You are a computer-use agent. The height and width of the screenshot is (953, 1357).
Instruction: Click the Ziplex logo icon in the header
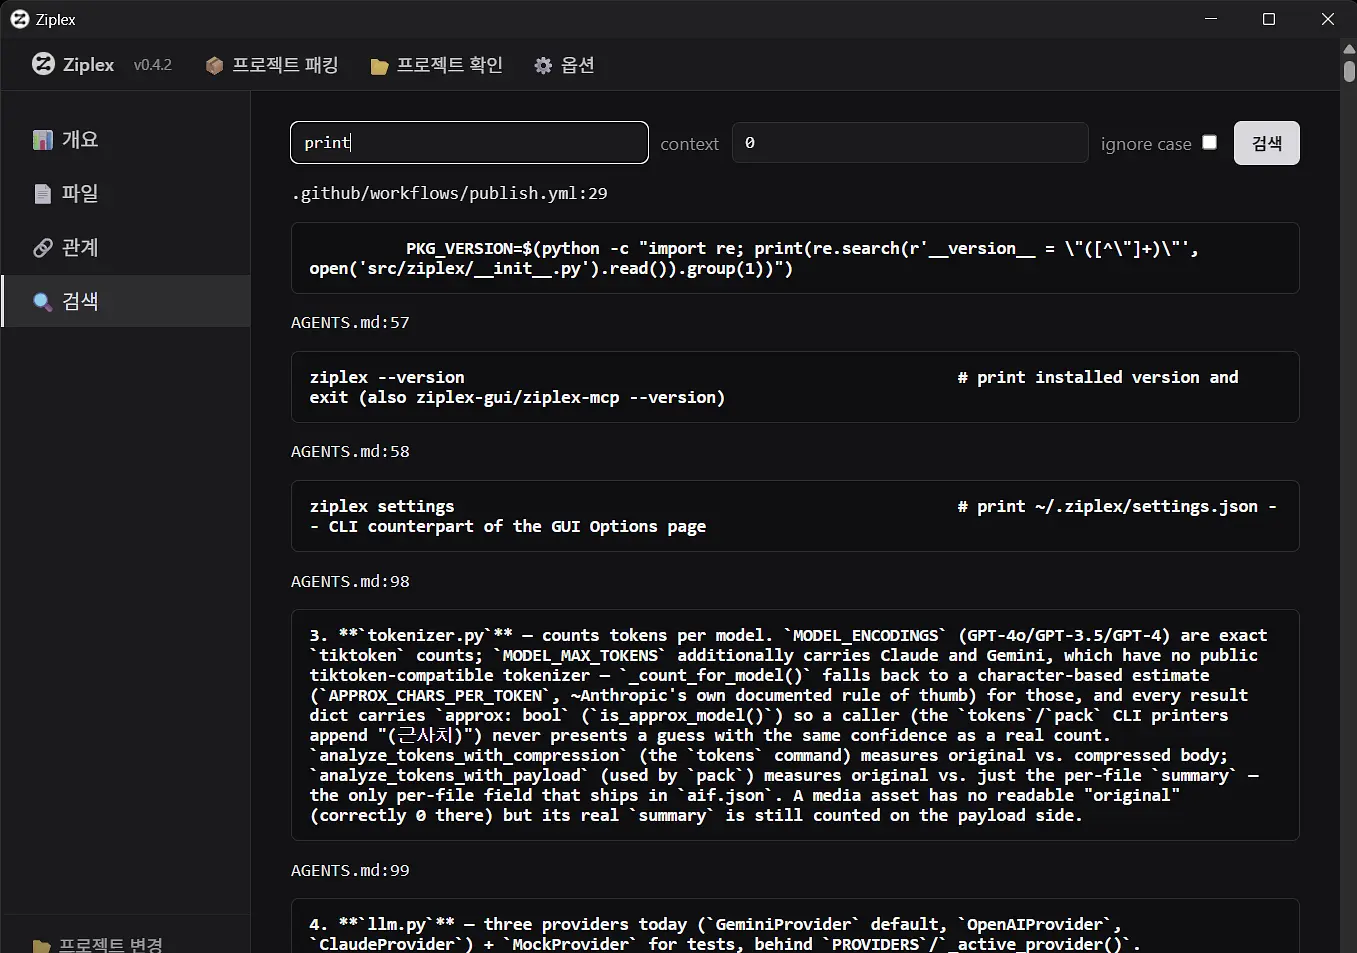coord(43,64)
